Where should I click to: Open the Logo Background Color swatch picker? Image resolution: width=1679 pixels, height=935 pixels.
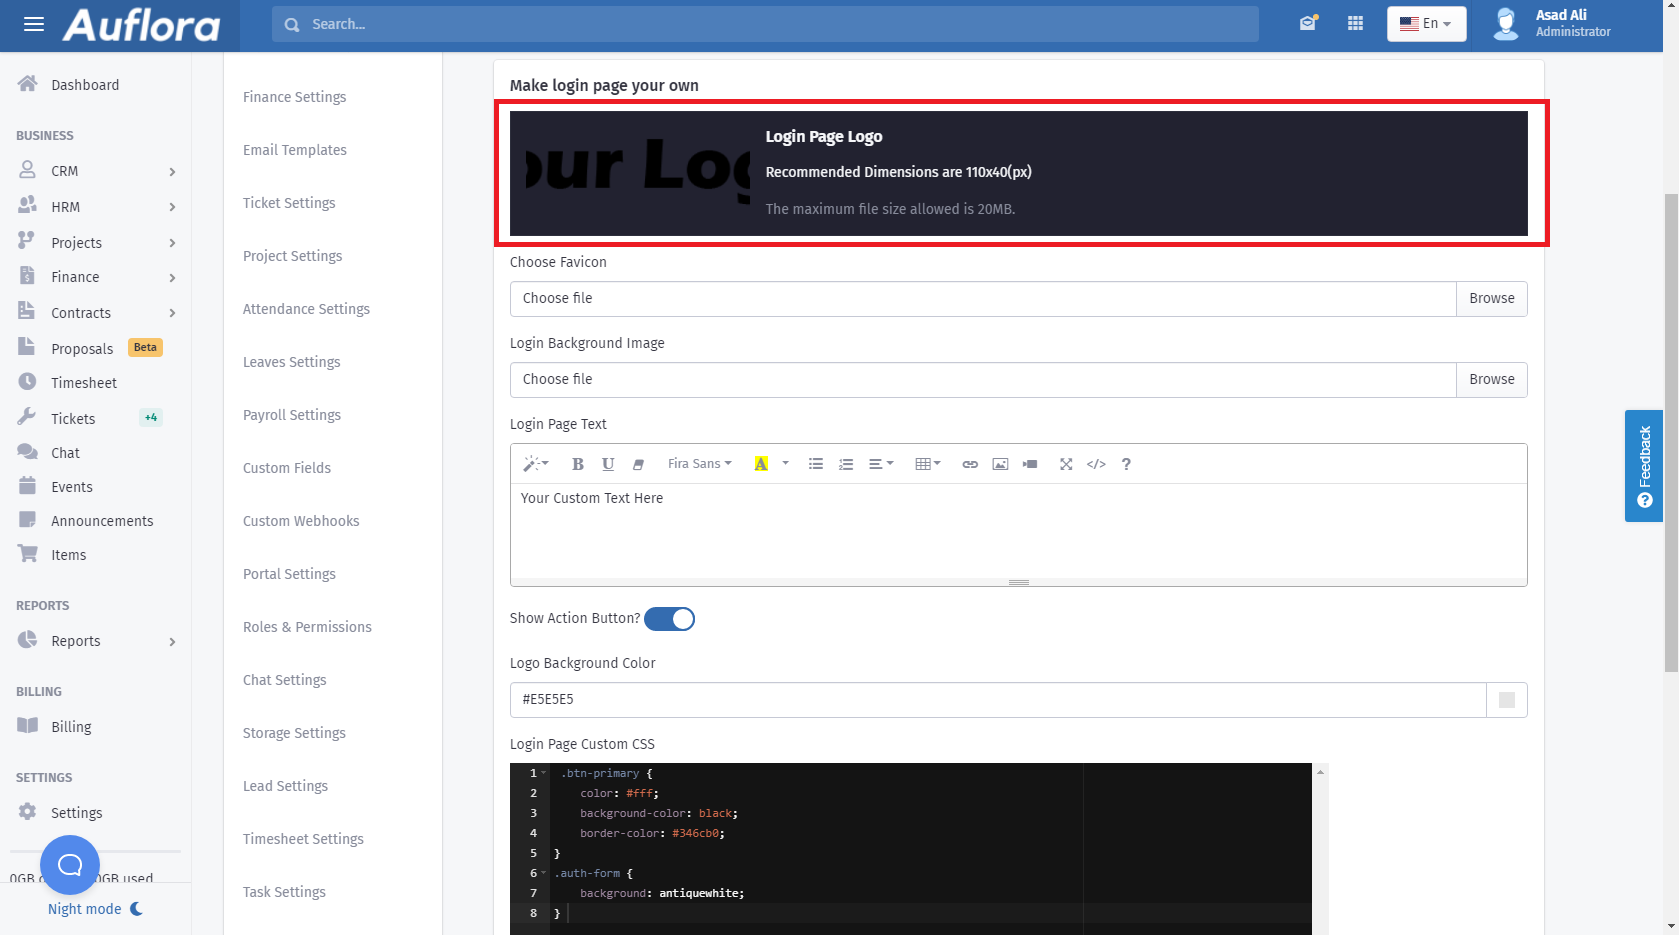tap(1506, 700)
